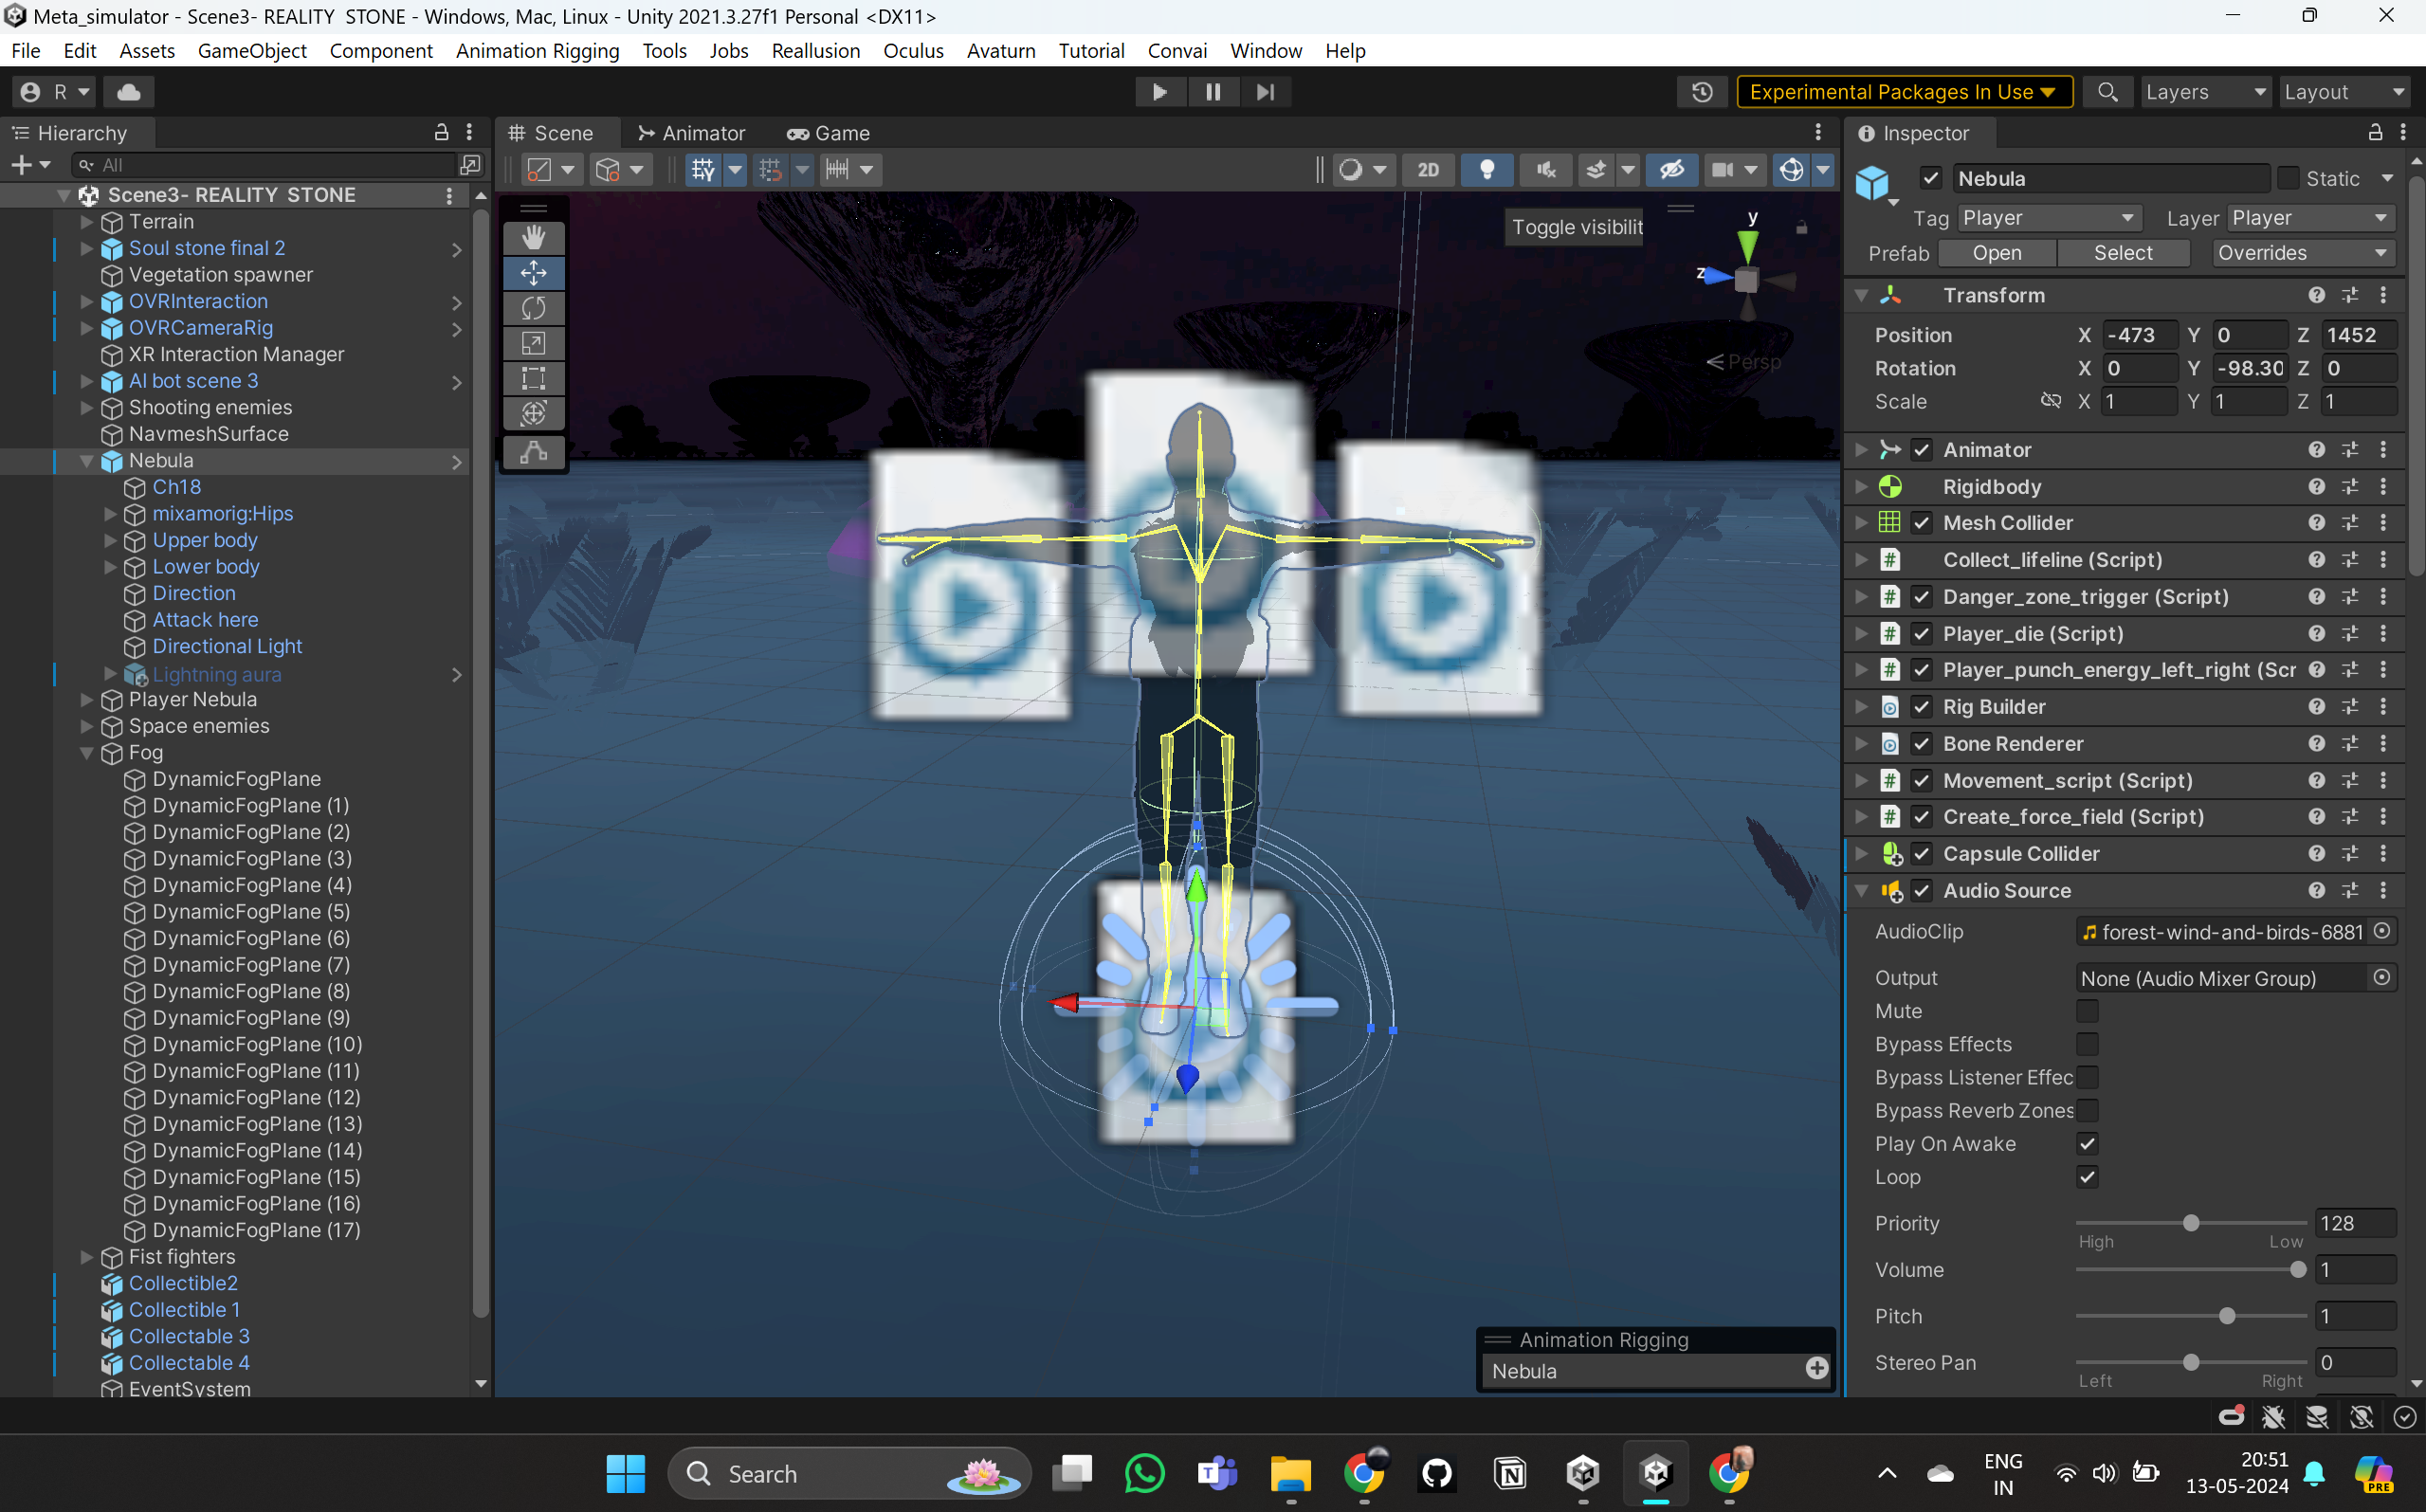
Task: Open the cloud account icon
Action: tap(128, 92)
